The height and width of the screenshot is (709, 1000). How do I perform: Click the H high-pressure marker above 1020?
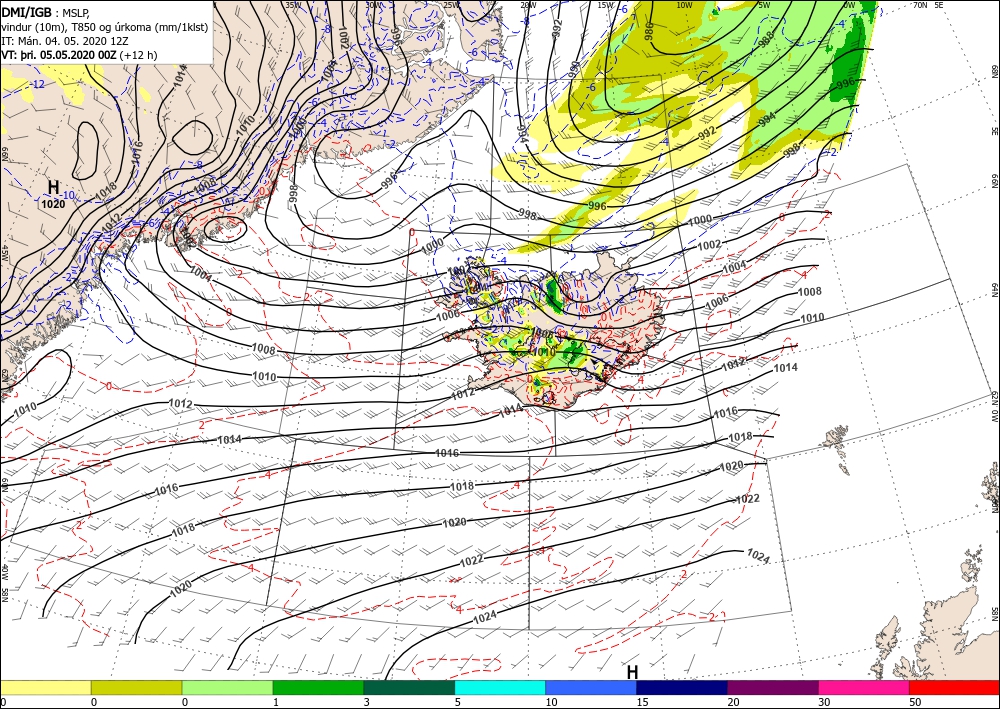pos(54,187)
